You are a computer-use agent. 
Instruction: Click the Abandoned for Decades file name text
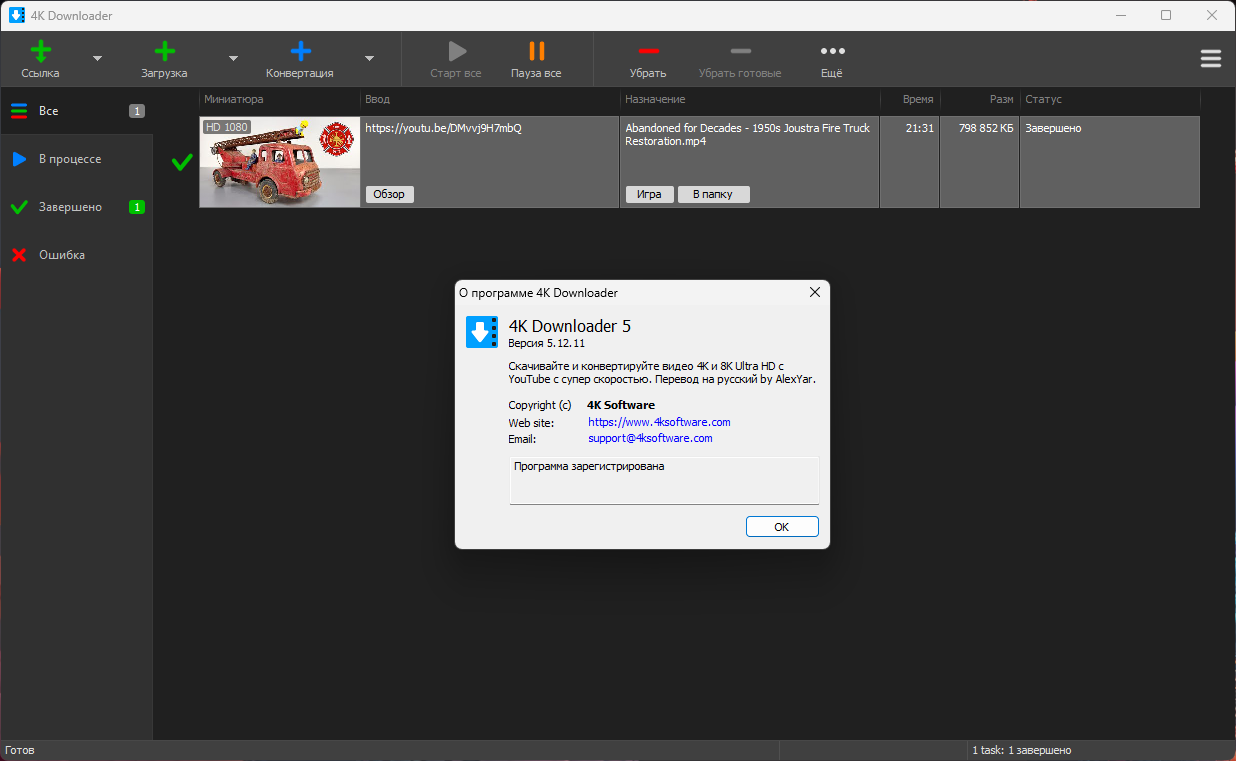(x=748, y=134)
